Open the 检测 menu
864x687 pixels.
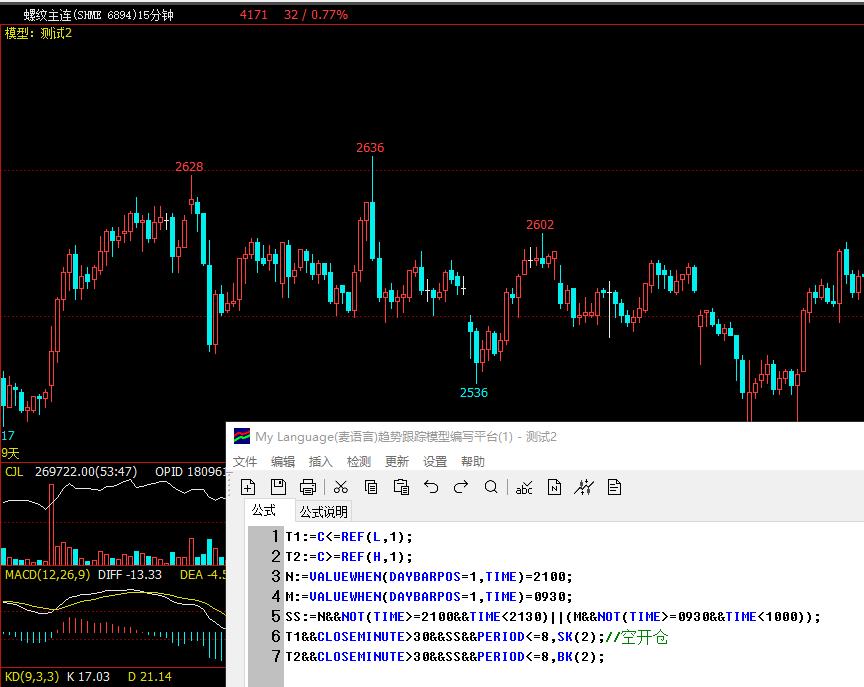click(359, 462)
